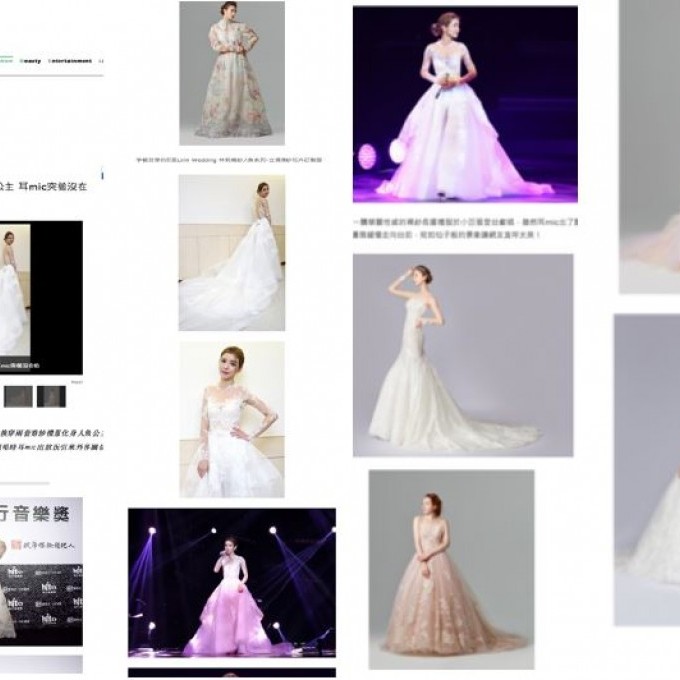View the blush pink lace ball gown photo

pyautogui.click(x=450, y=568)
